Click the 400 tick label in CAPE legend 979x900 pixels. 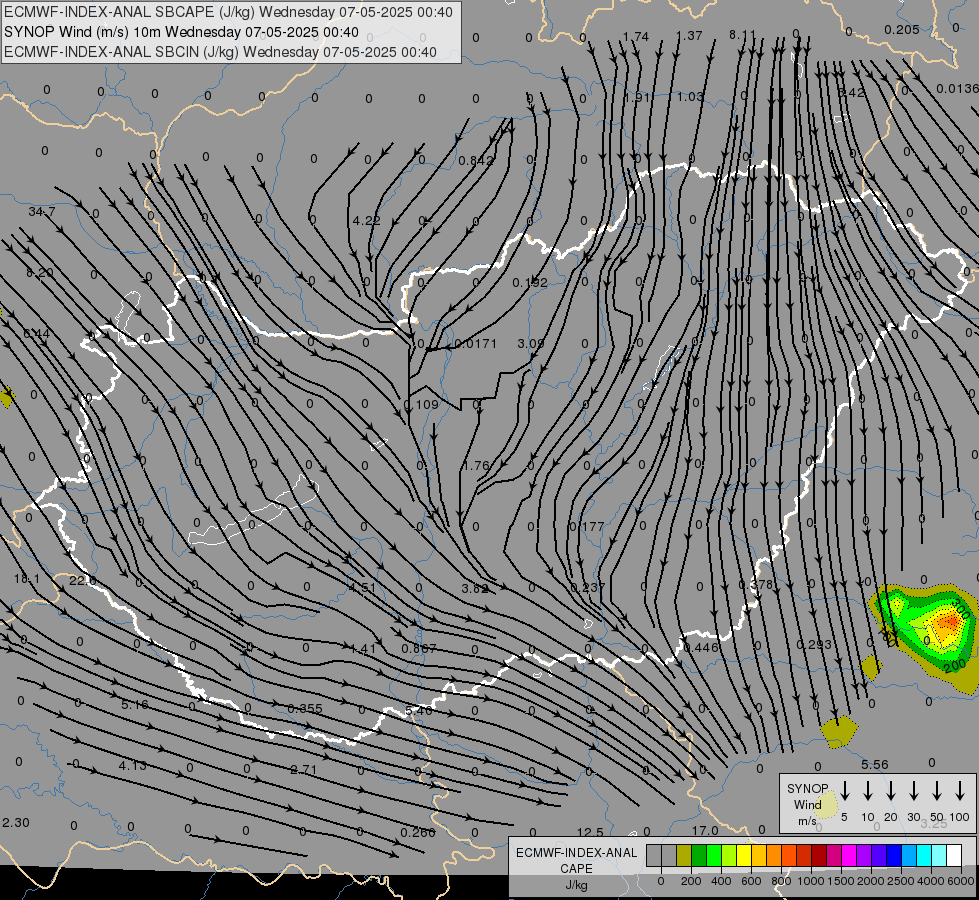point(721,881)
